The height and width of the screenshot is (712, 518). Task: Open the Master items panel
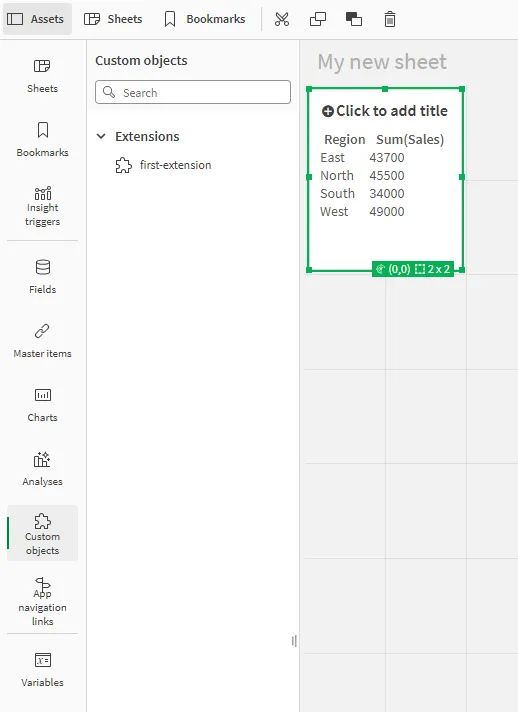pyautogui.click(x=43, y=341)
